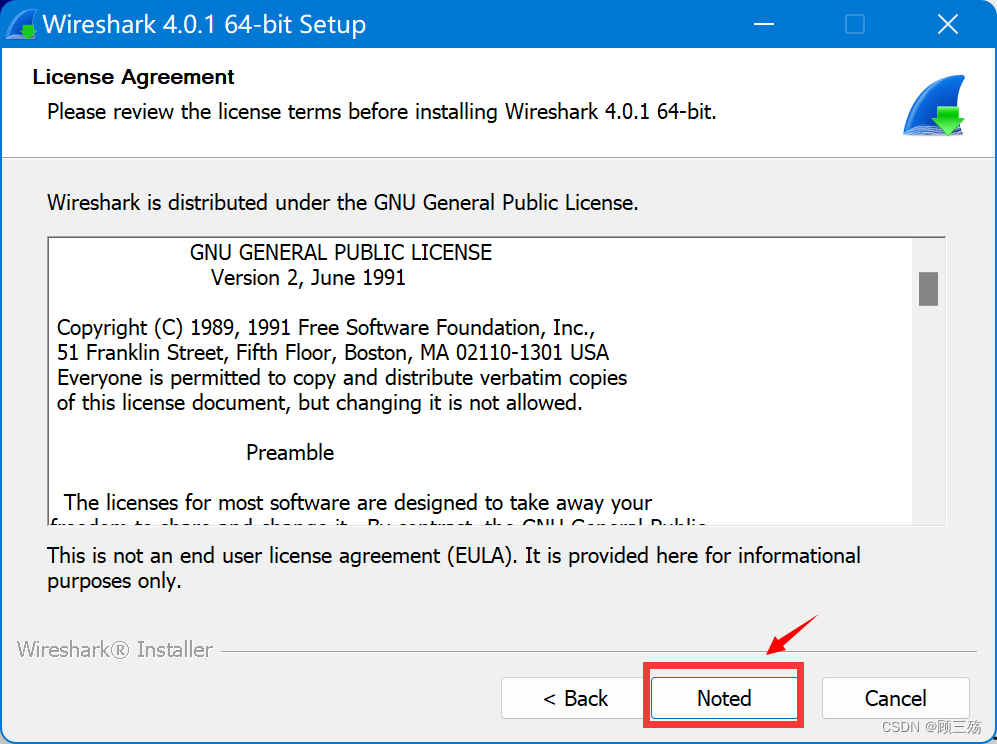This screenshot has height=744, width=997.
Task: Click the "Wireshark 4.0.1 64-bit Setup" window title
Action: (204, 25)
